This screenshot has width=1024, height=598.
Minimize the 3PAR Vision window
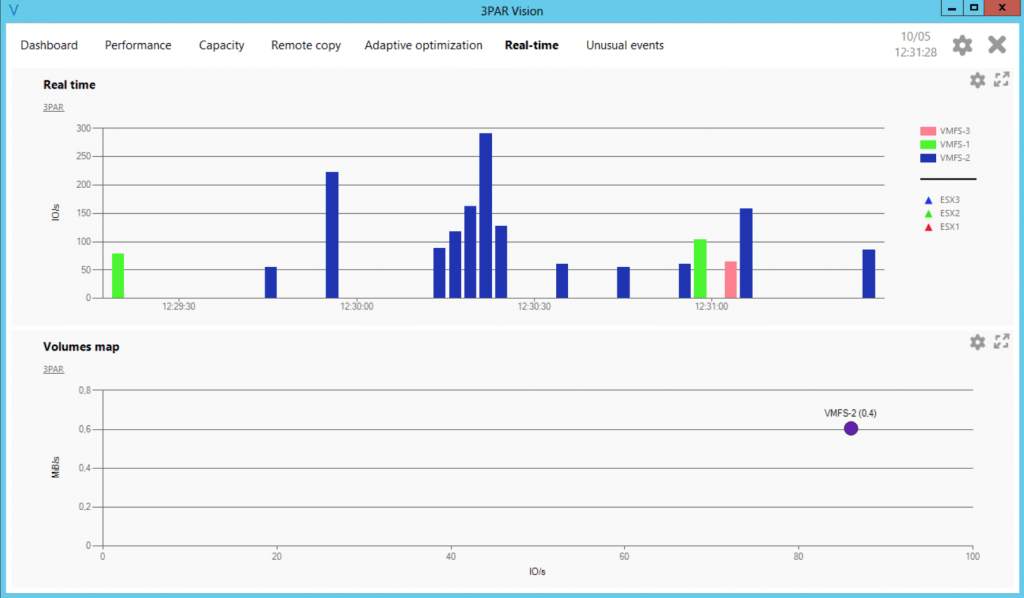(952, 8)
